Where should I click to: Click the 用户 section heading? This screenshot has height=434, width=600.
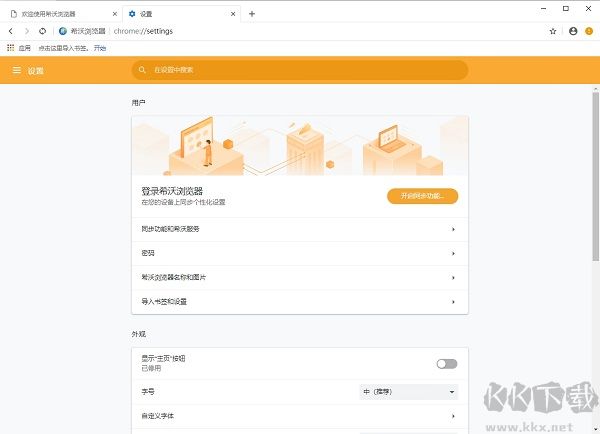(138, 103)
